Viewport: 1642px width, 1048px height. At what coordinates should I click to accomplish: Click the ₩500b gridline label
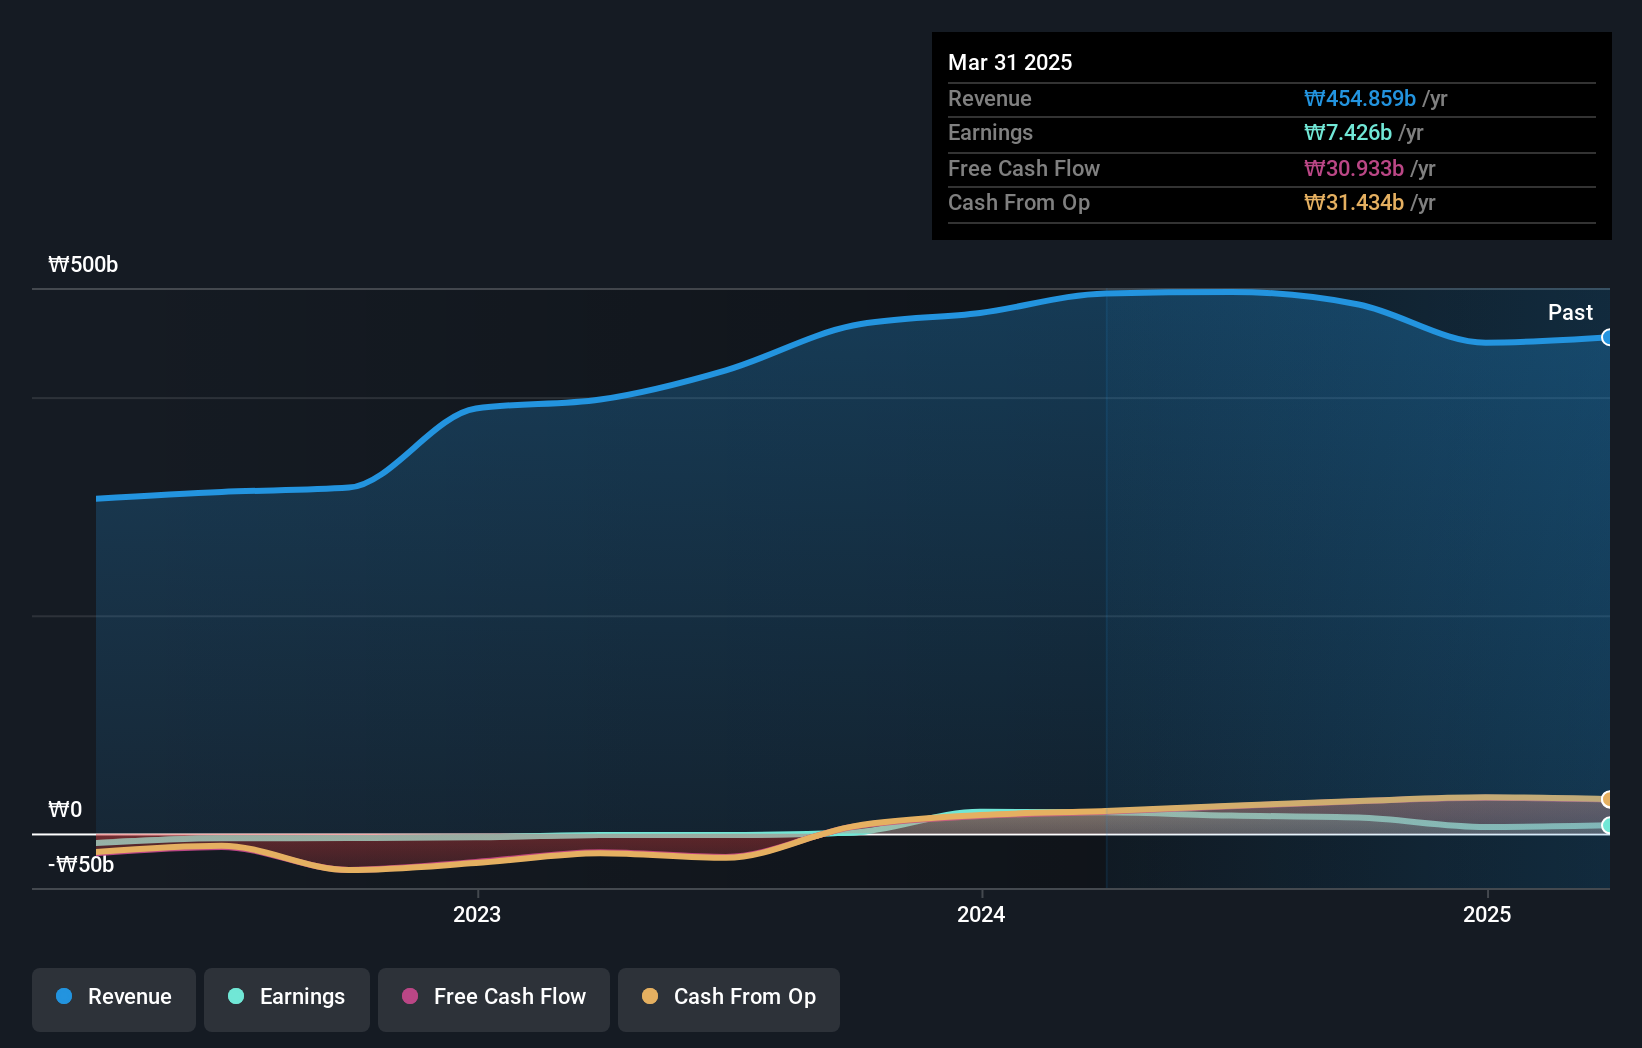pyautogui.click(x=82, y=264)
